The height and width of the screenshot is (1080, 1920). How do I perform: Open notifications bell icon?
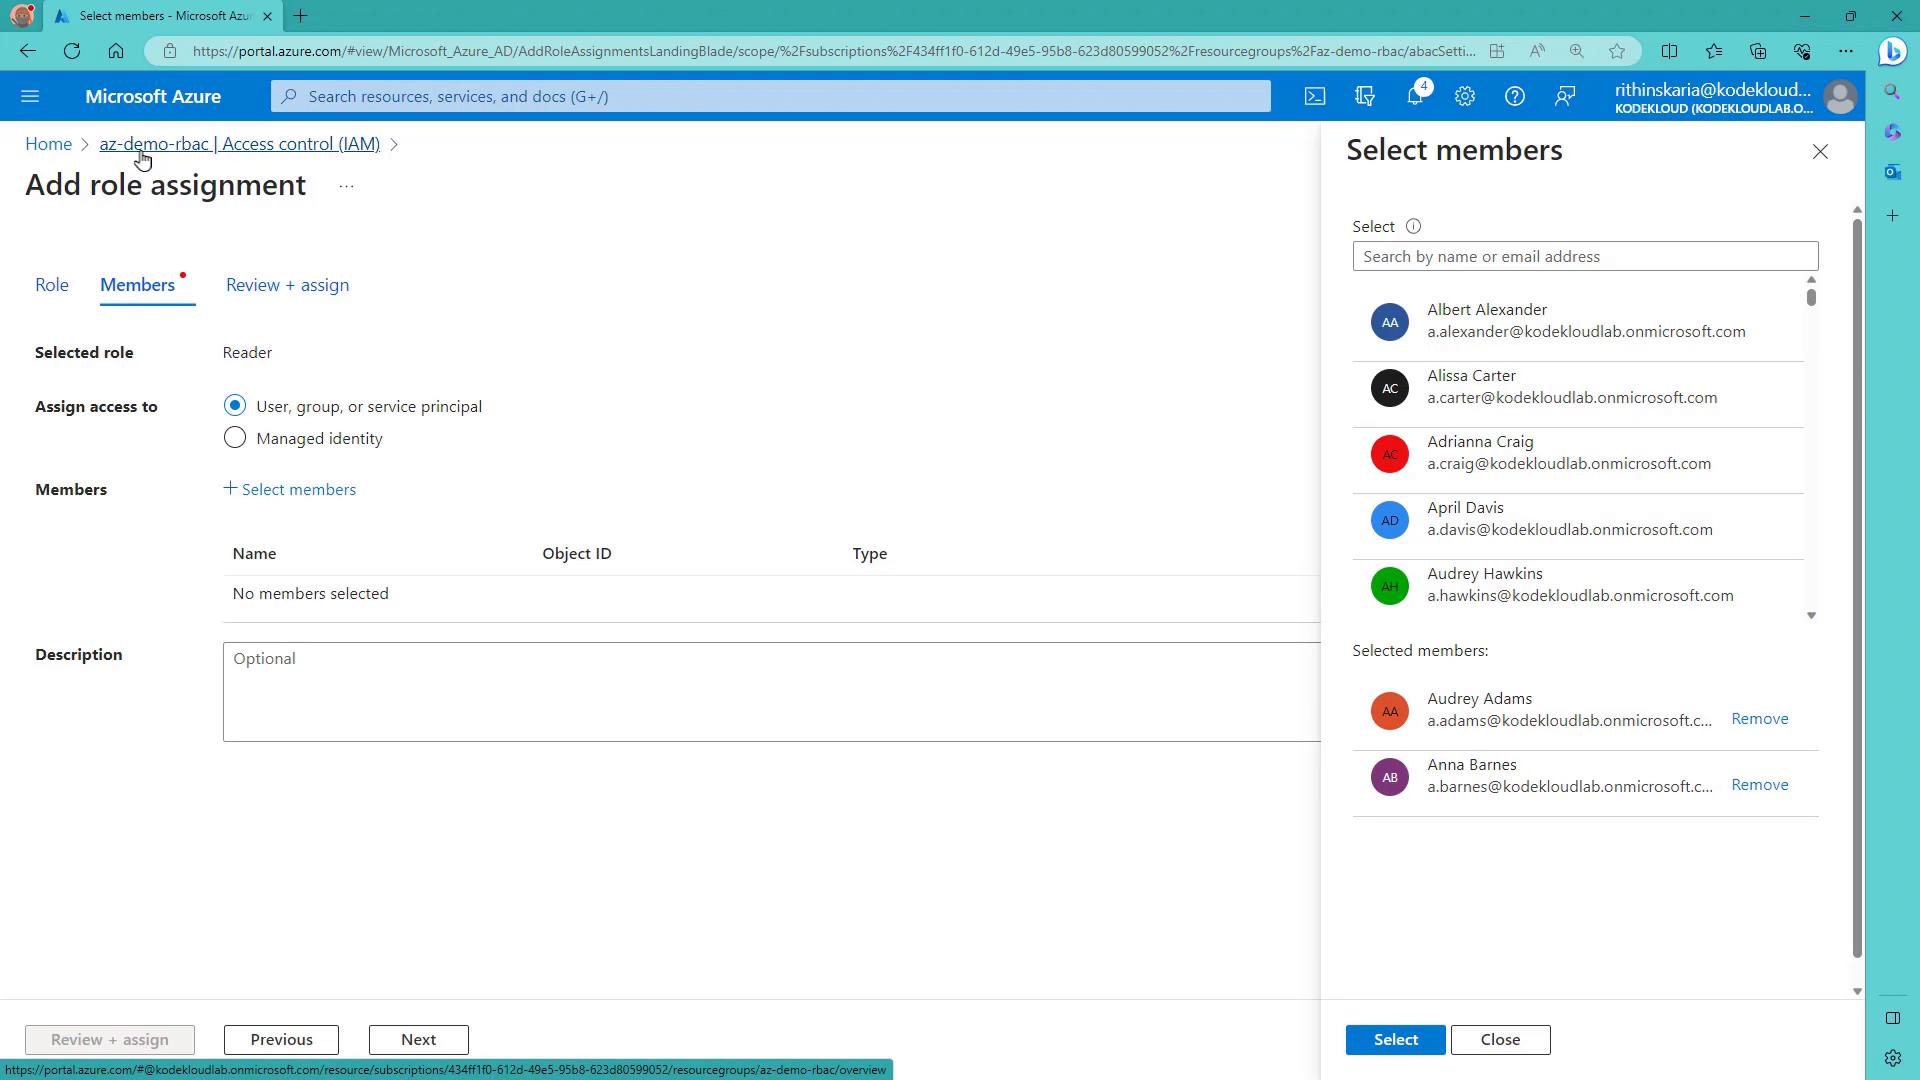tap(1415, 96)
